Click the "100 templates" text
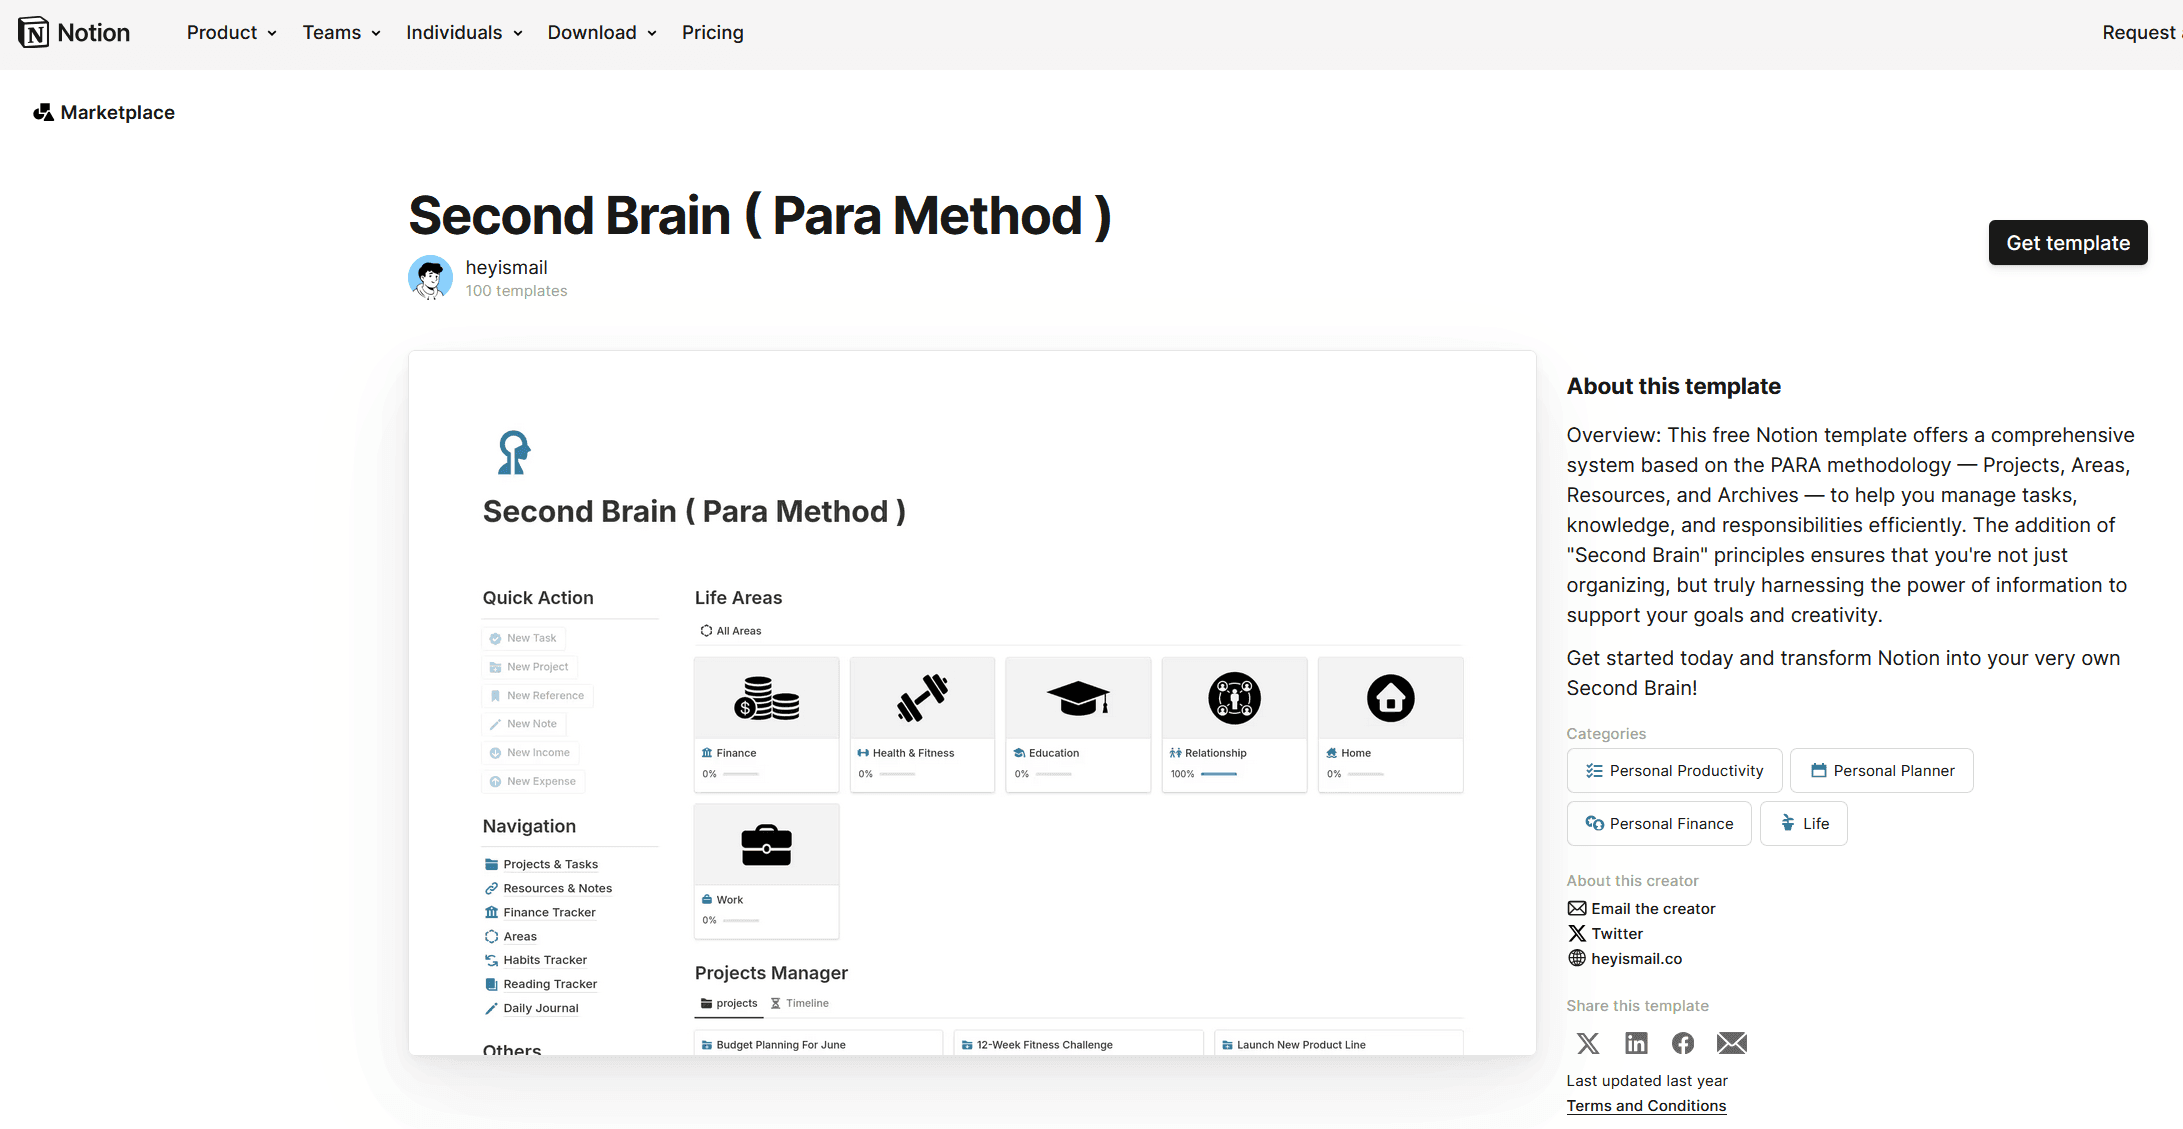Screen dimensions: 2183x1129 point(516,291)
